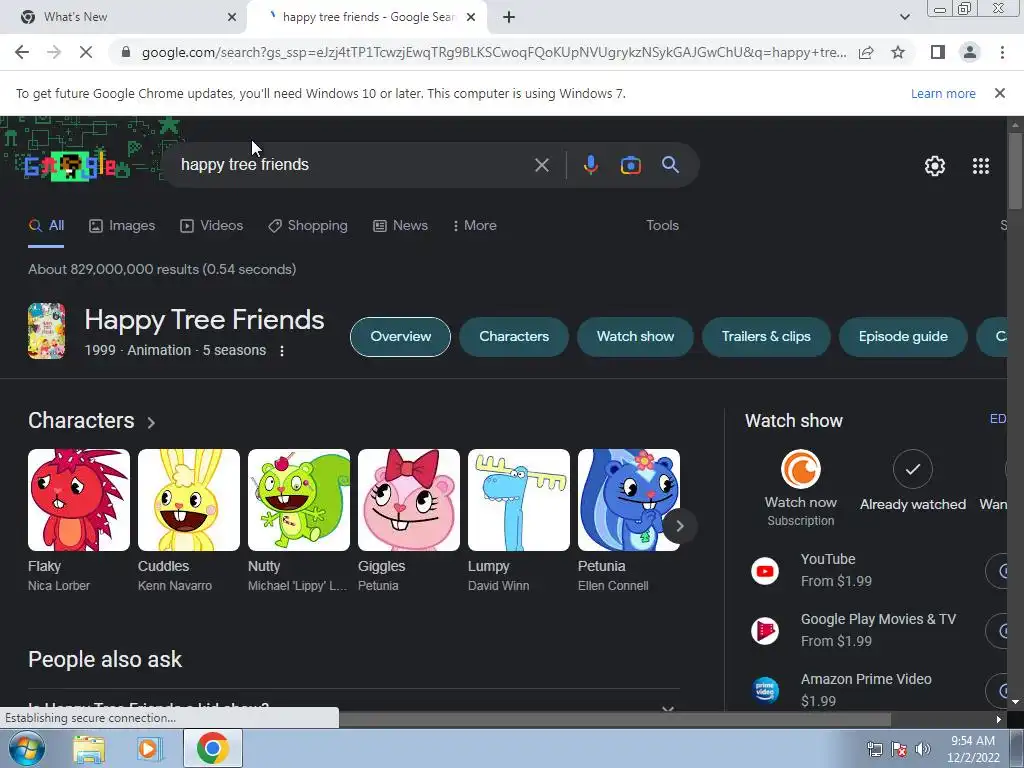The width and height of the screenshot is (1024, 768).
Task: Open the search Tools options
Action: coord(662,225)
